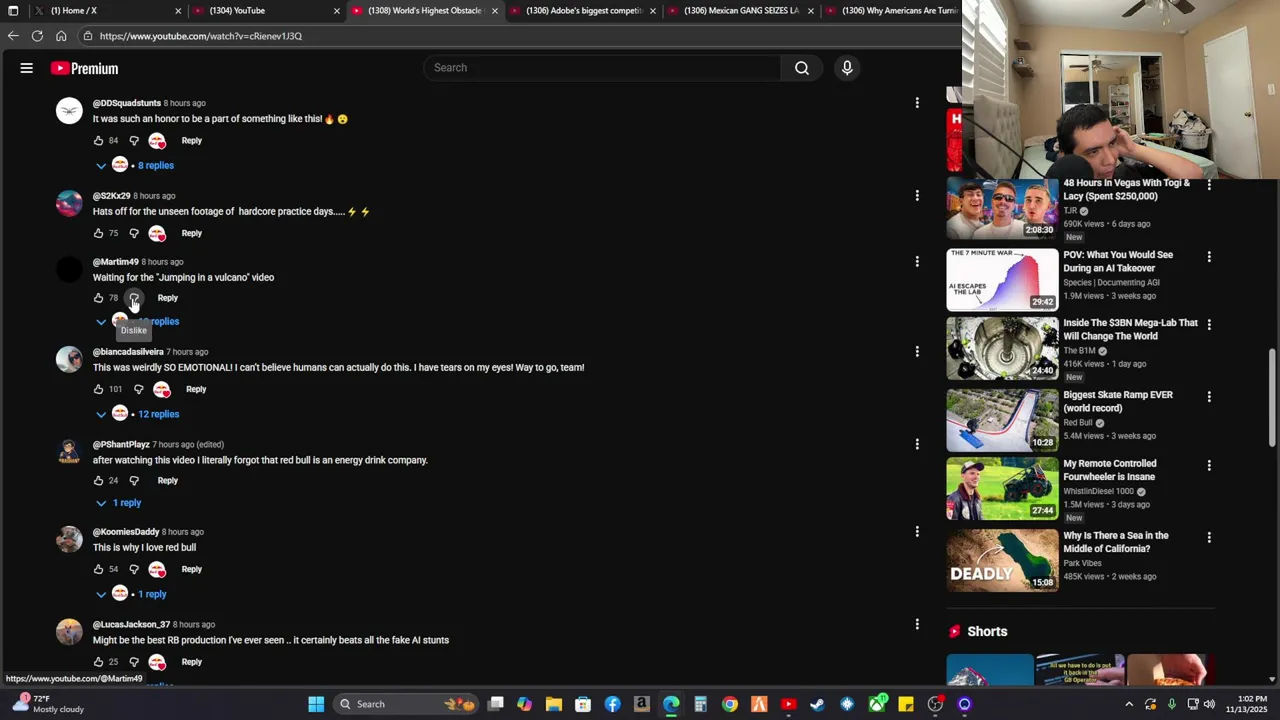Open more options for AI Takeover video
The width and height of the screenshot is (1280, 720).
click(x=1209, y=257)
